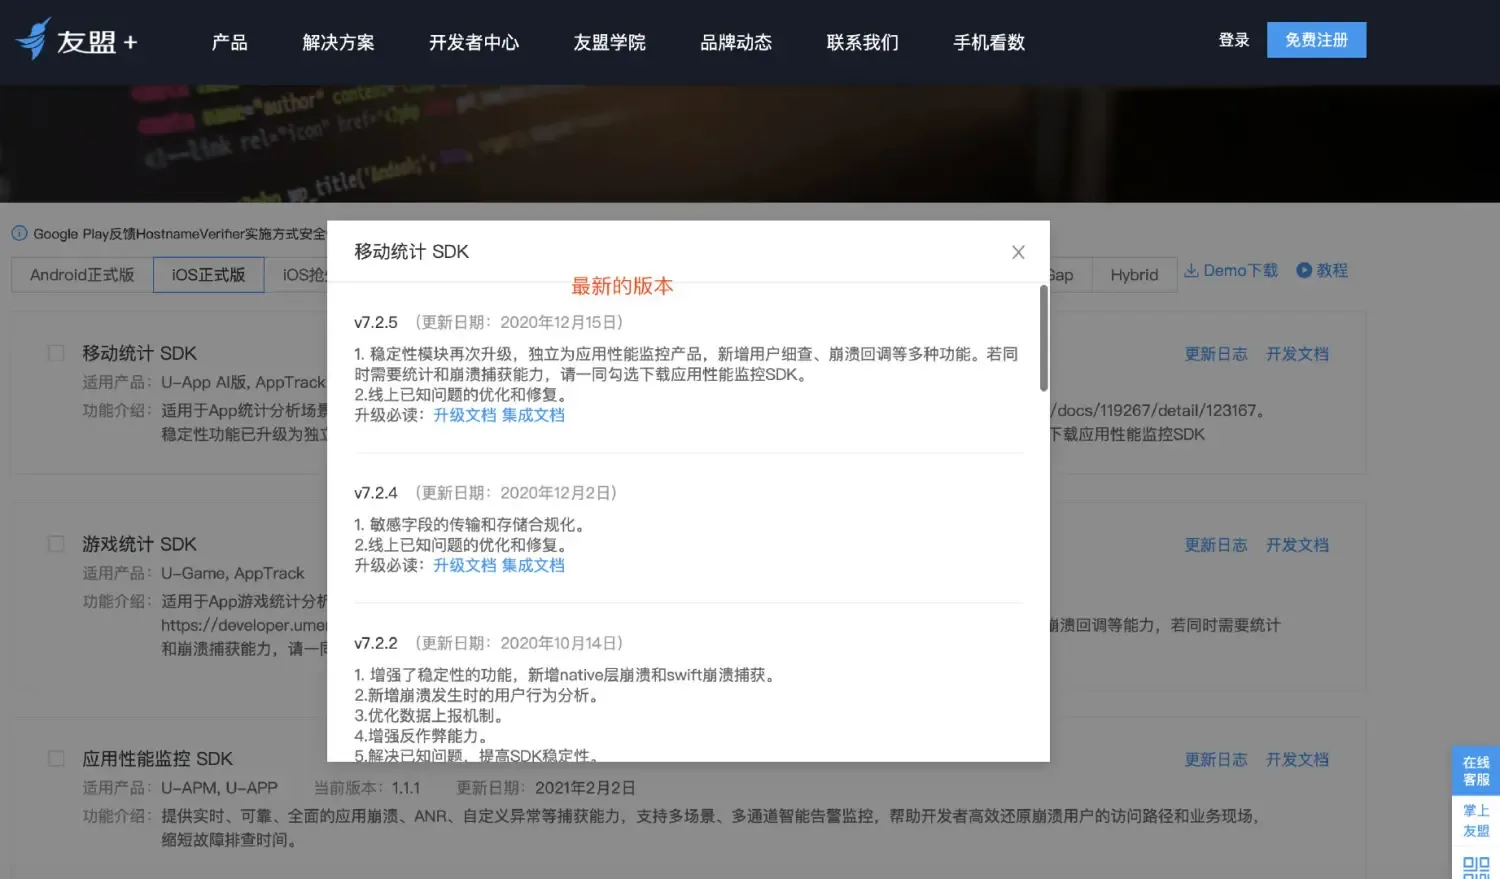Open the 品牌动态 menu
Screen dimensions: 1500x879
point(735,42)
